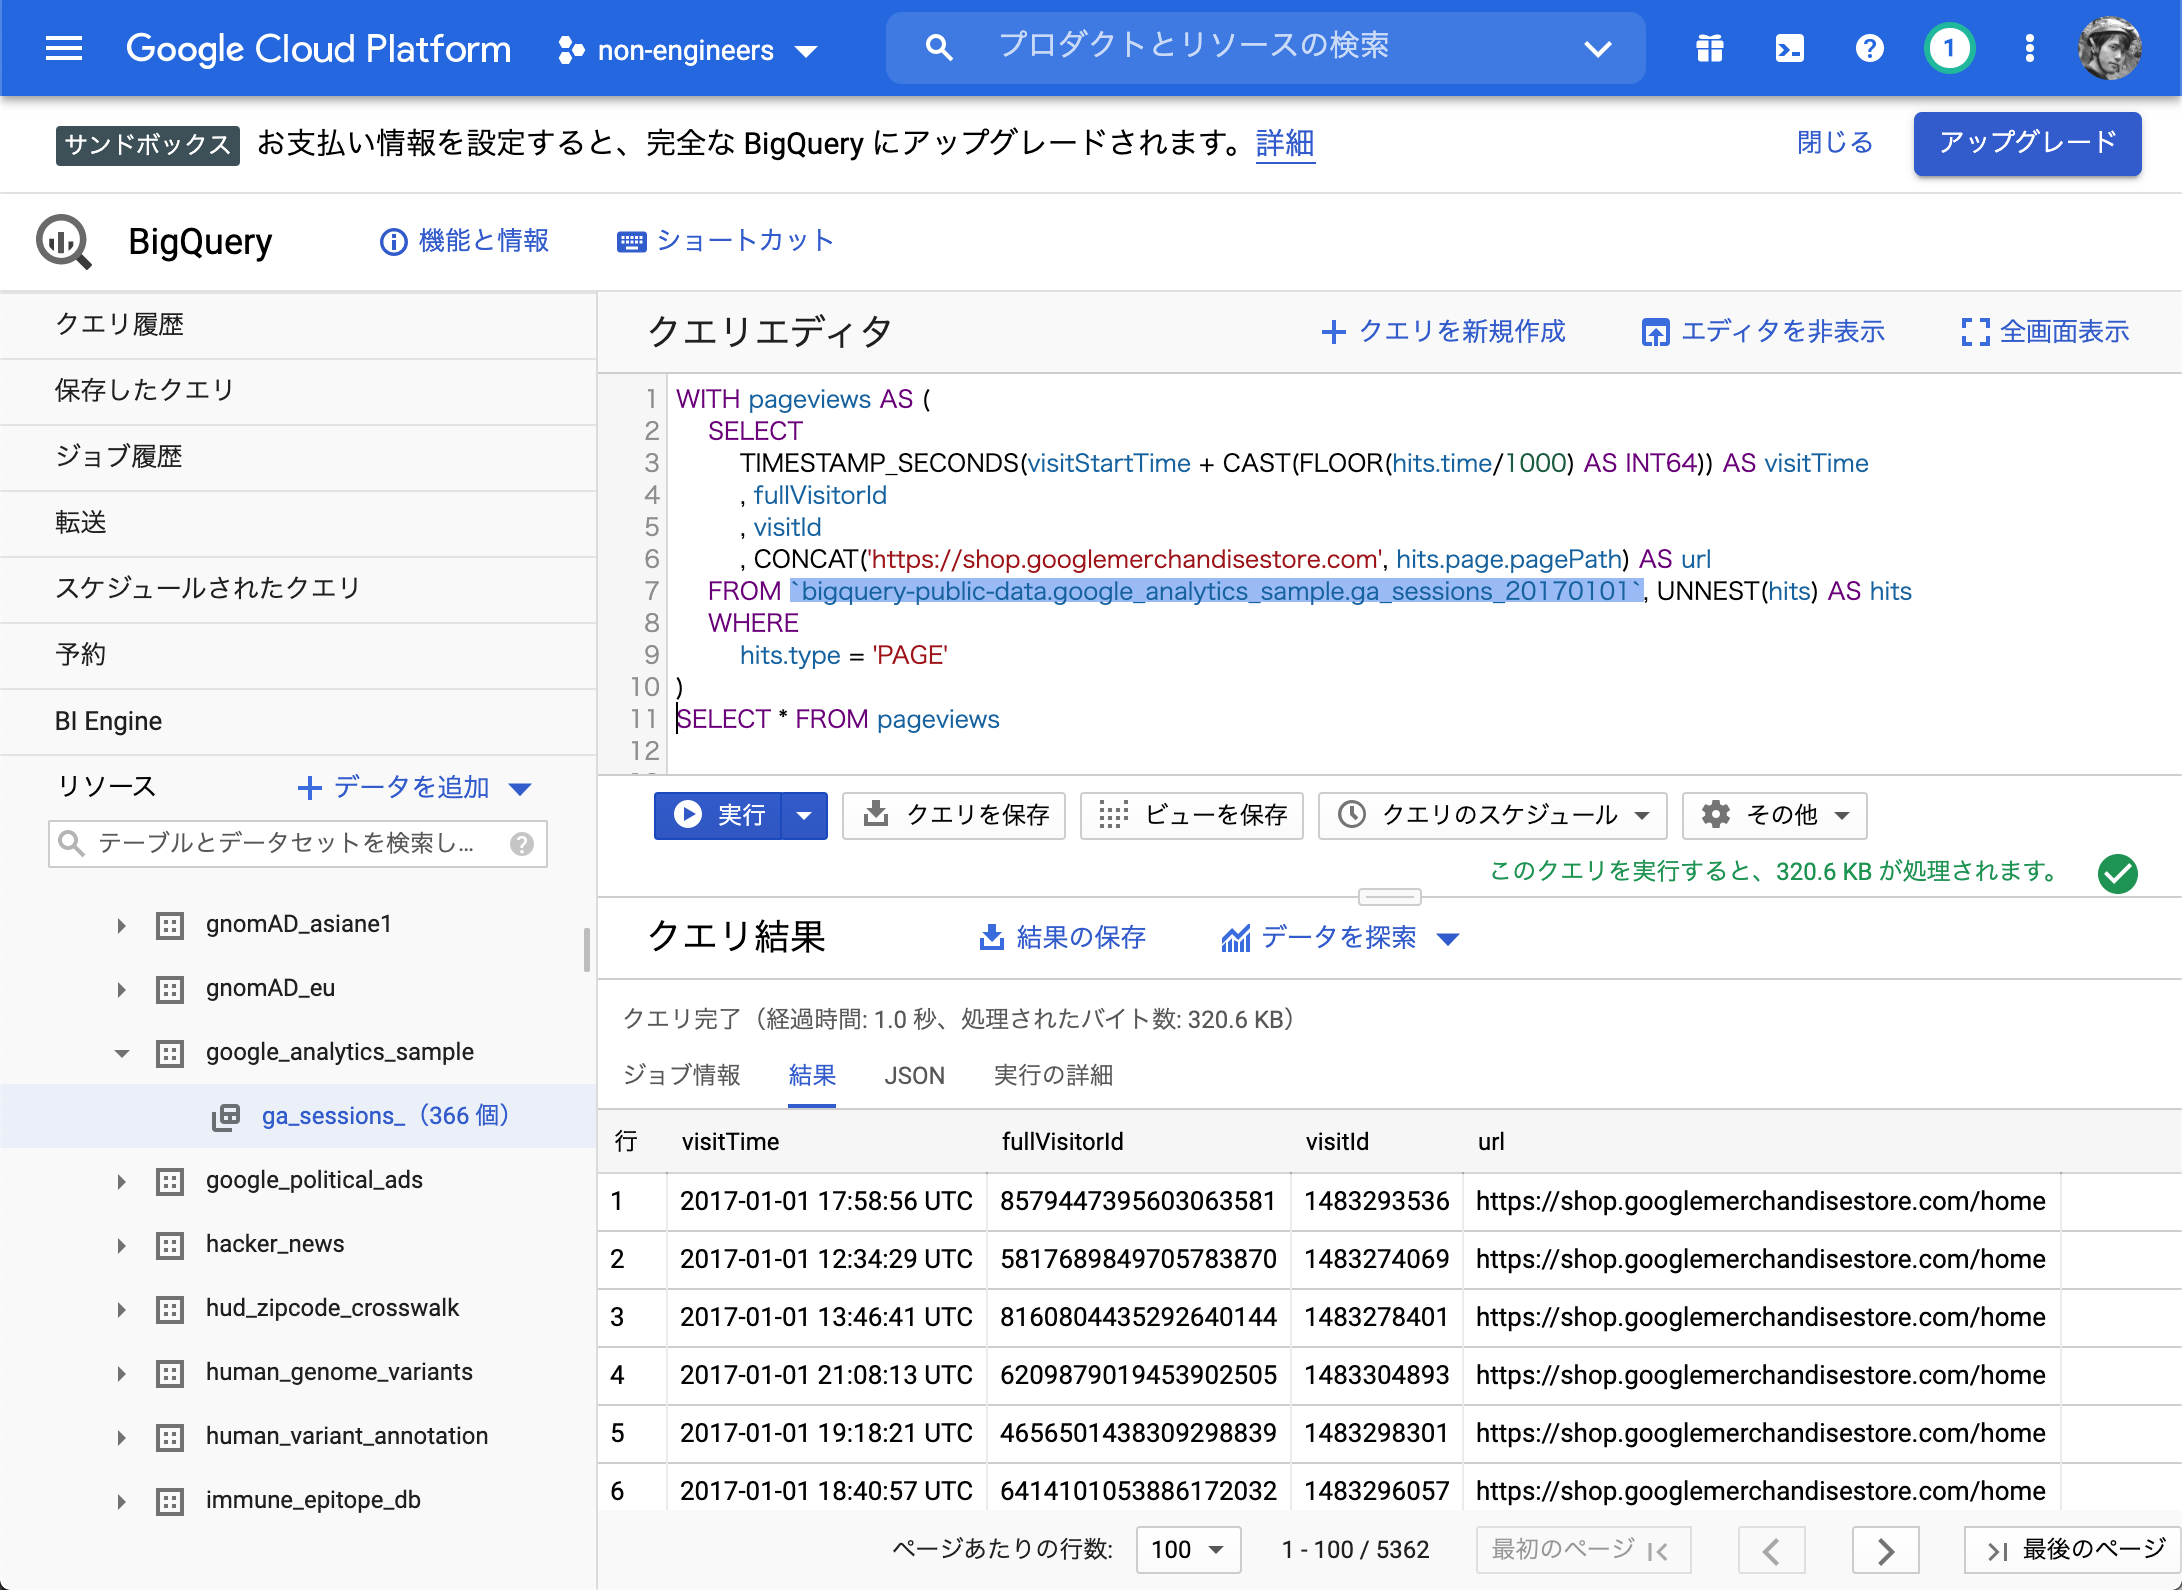The image size is (2182, 1590).
Task: Click アップグレード button
Action: 2027,143
